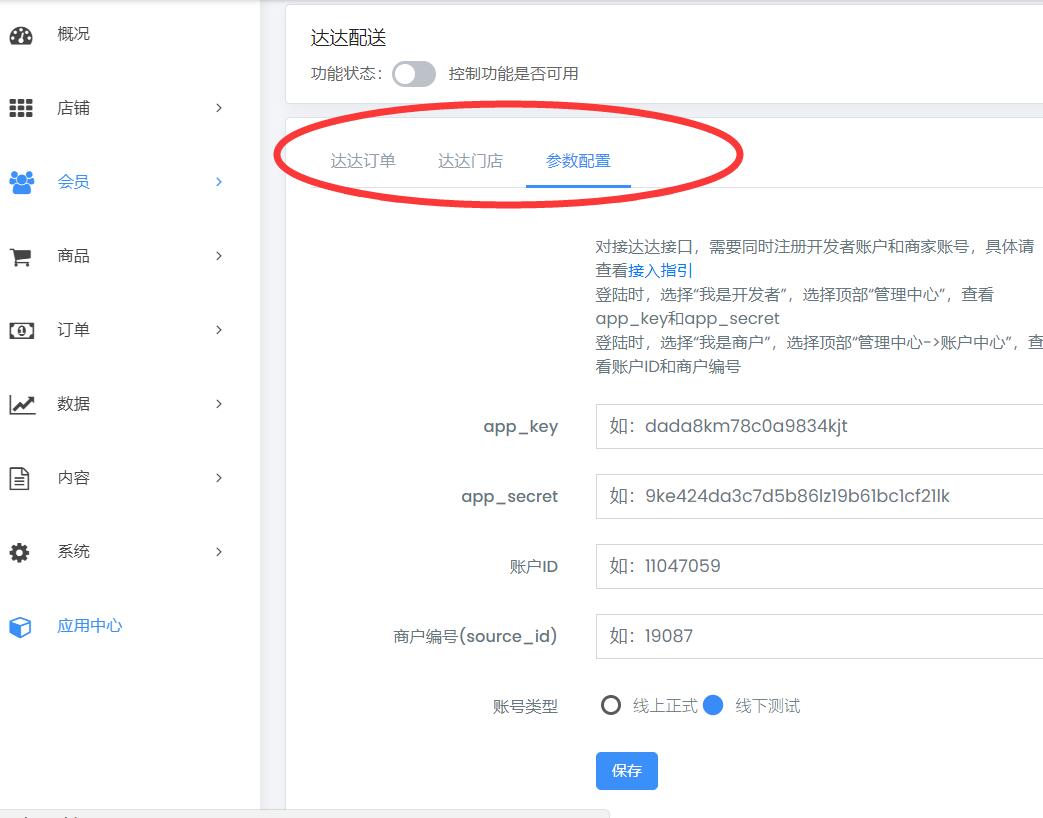This screenshot has width=1043, height=818.
Task: Click the 应用中心 cube icon
Action: [20, 626]
